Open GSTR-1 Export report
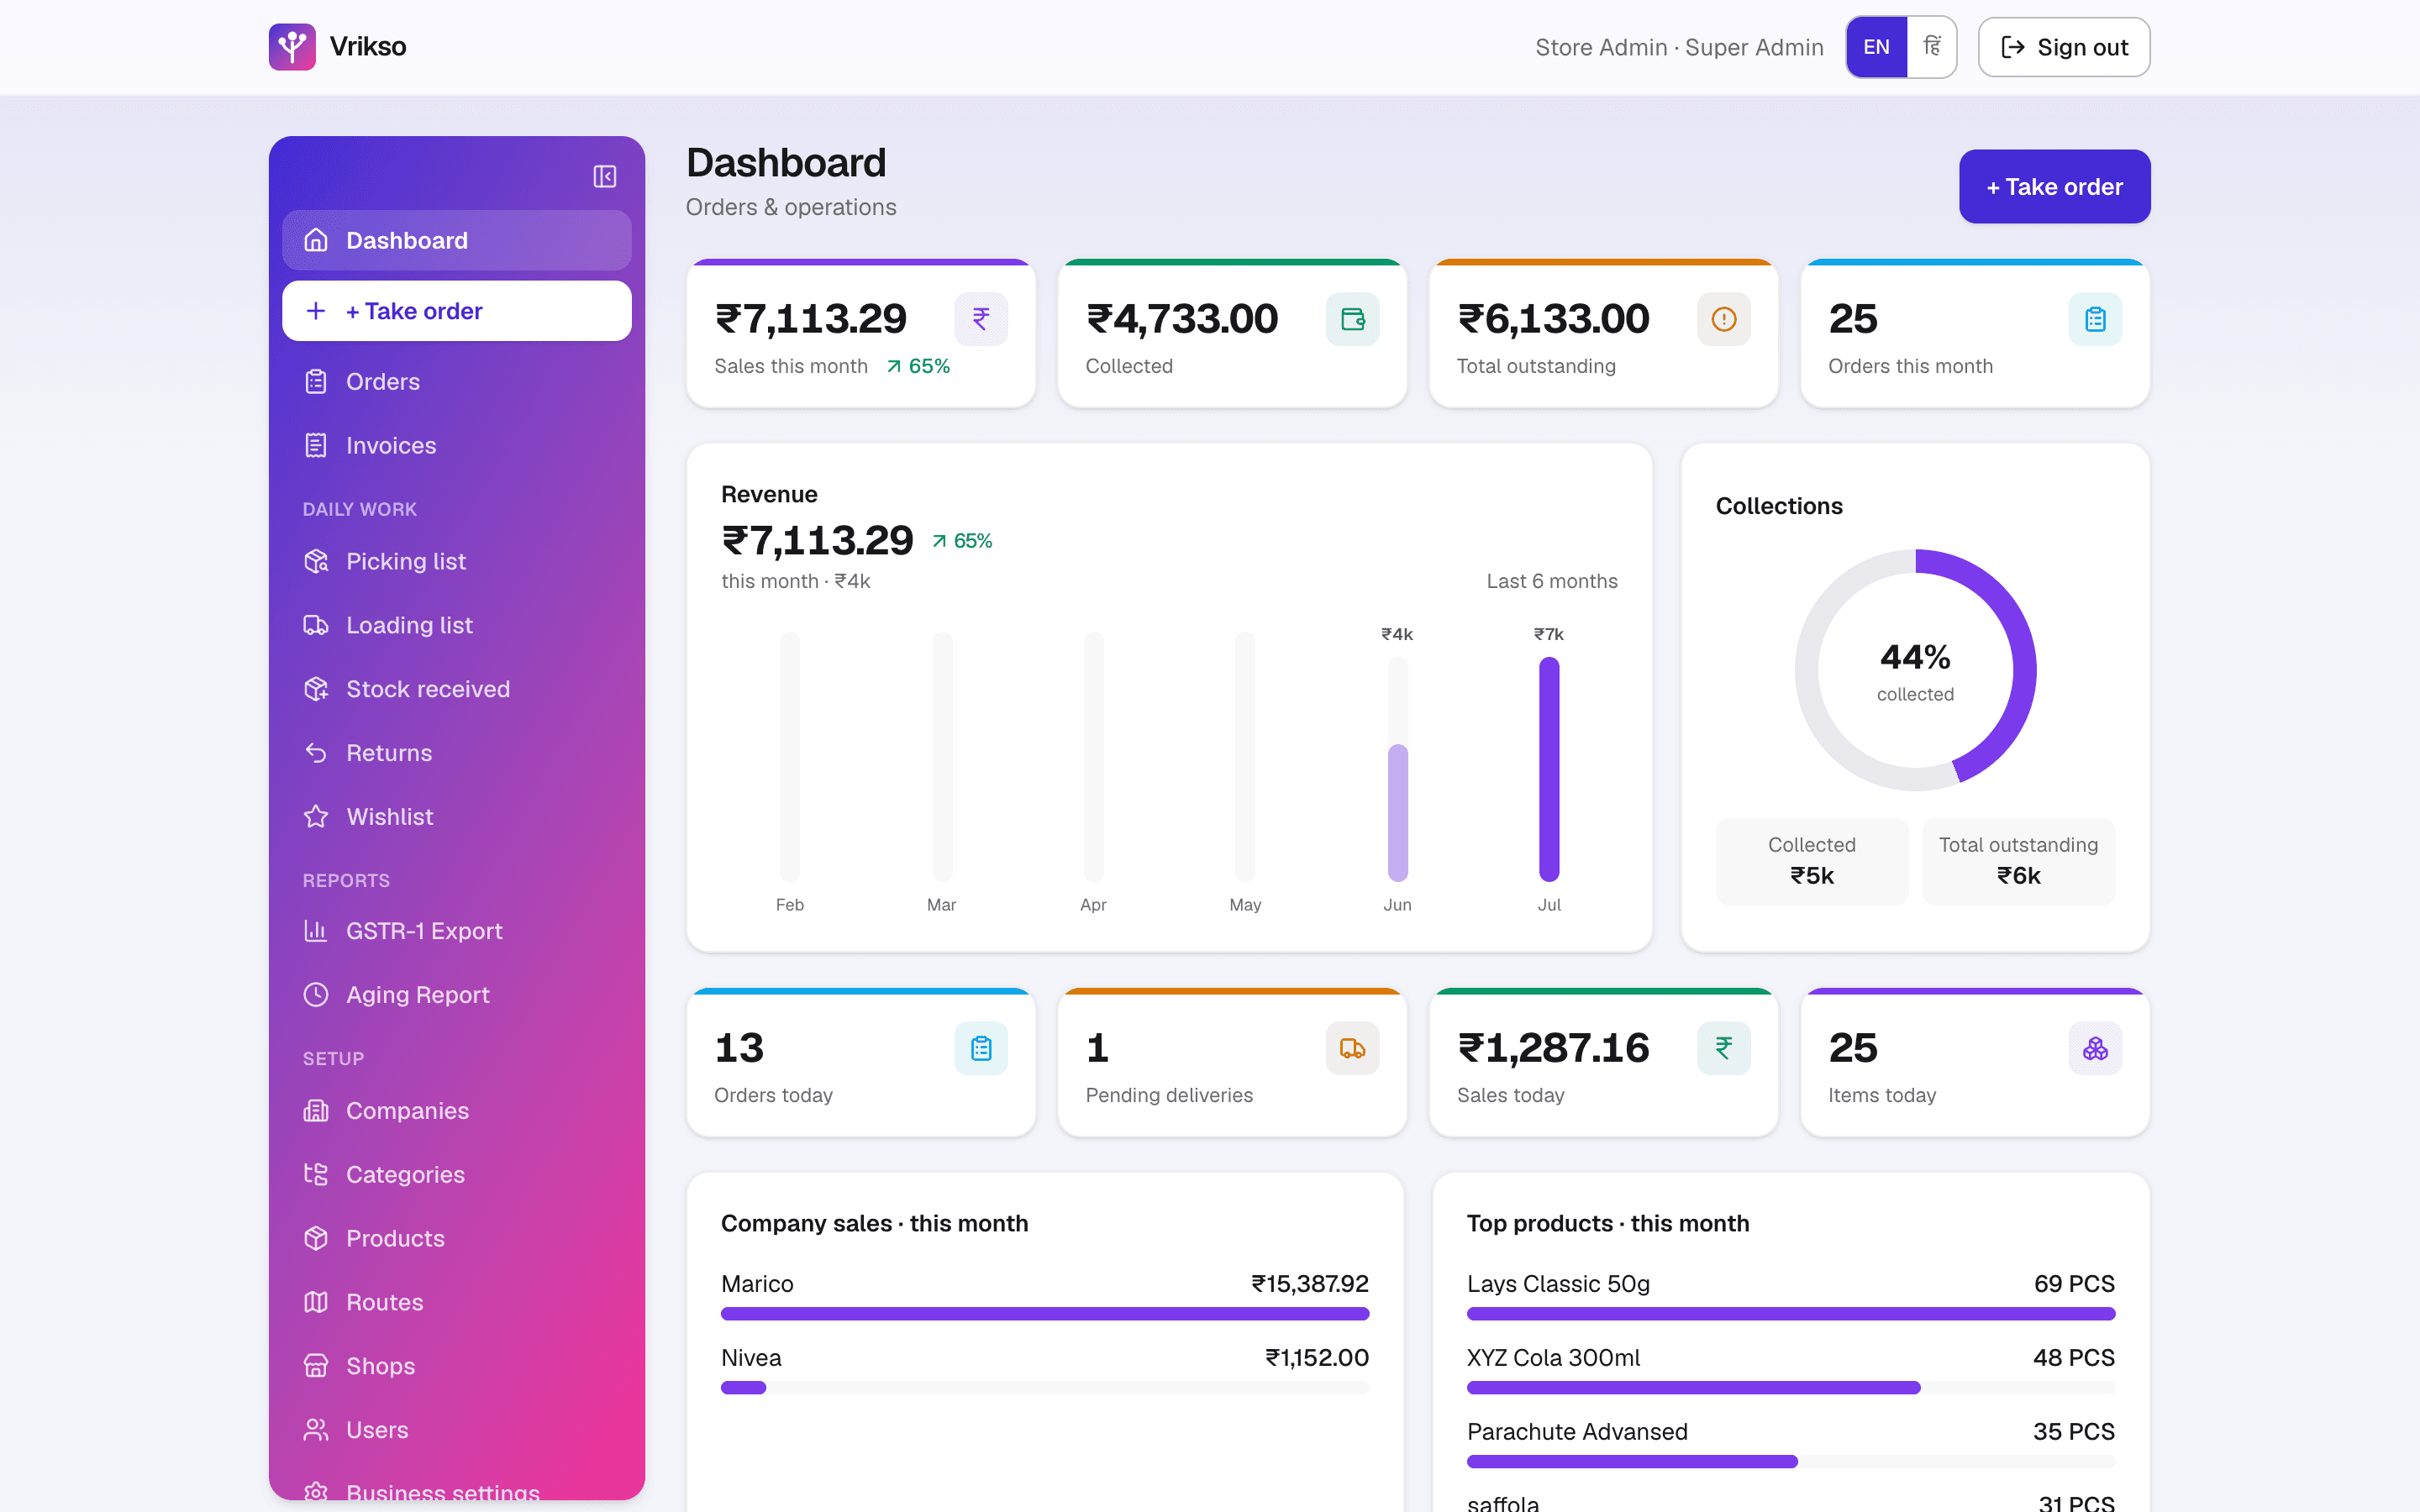Image resolution: width=2420 pixels, height=1512 pixels. coord(456,931)
